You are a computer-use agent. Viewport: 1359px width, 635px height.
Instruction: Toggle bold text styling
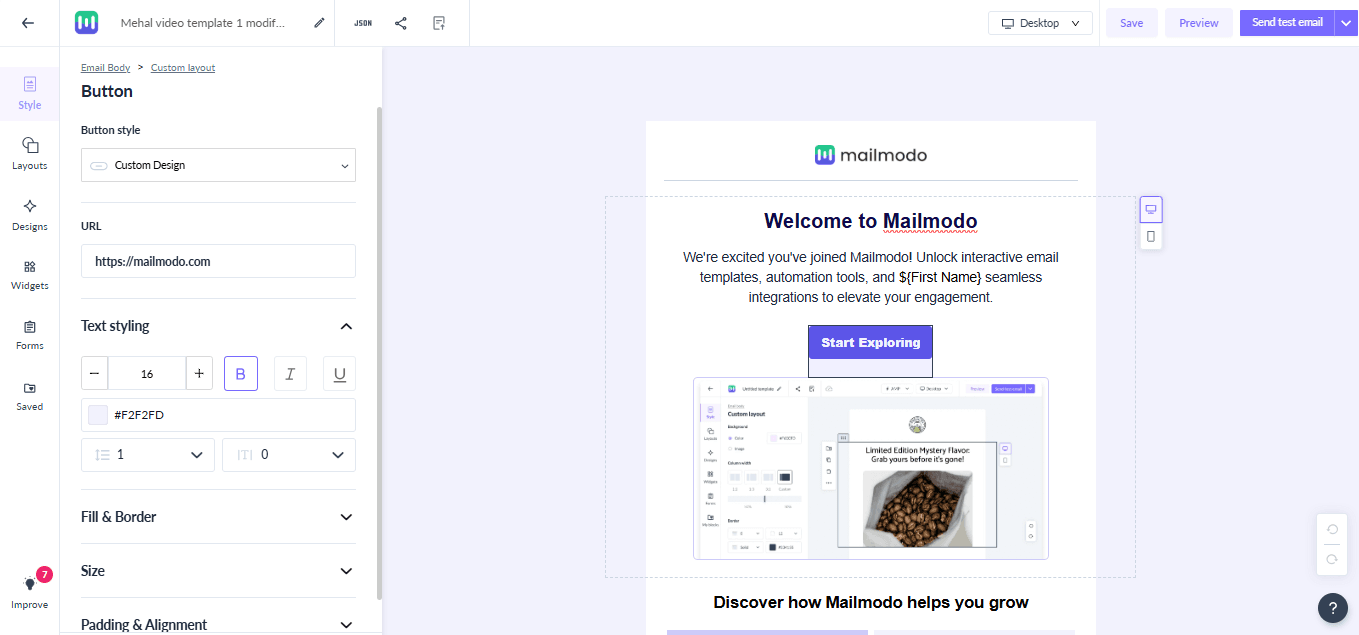pyautogui.click(x=240, y=373)
